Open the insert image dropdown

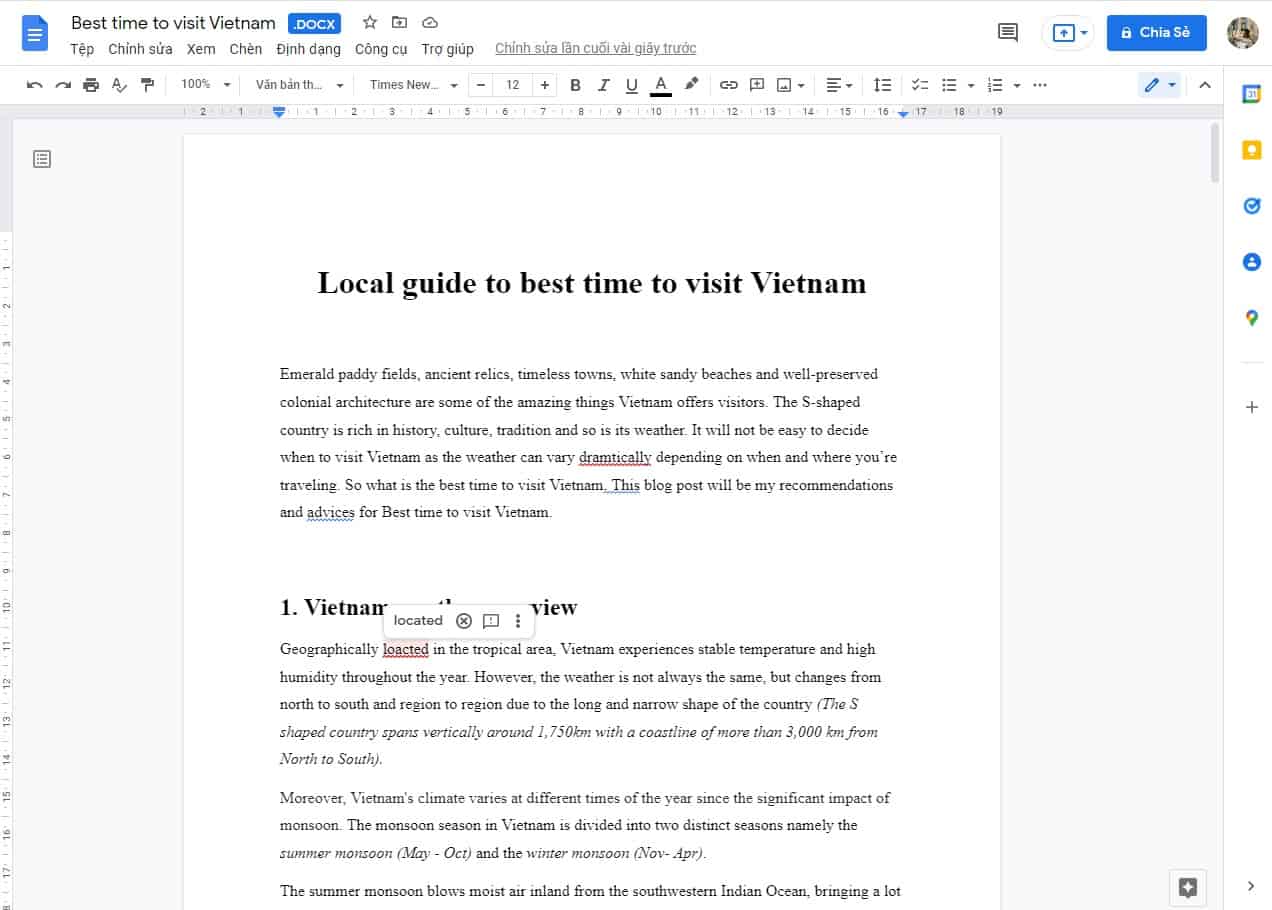(791, 85)
